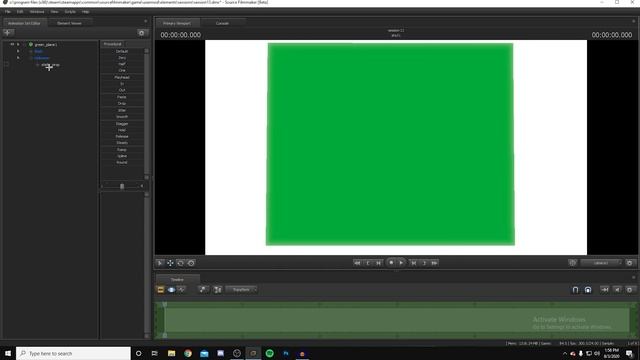Screen dimensions: 640x360
Task: Click the green shot clip in the timeline
Action: 397,320
